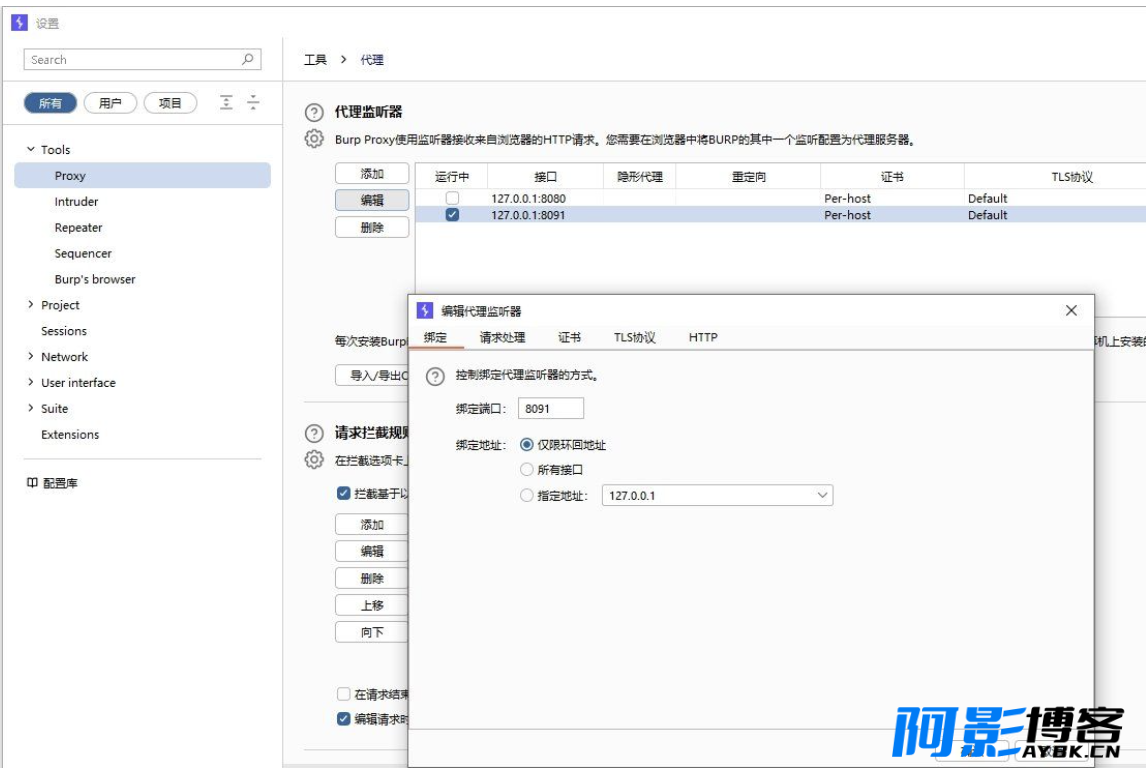The image size is (1146, 768).
Task: Click the search magnifier icon in the Search box
Action: point(248,60)
